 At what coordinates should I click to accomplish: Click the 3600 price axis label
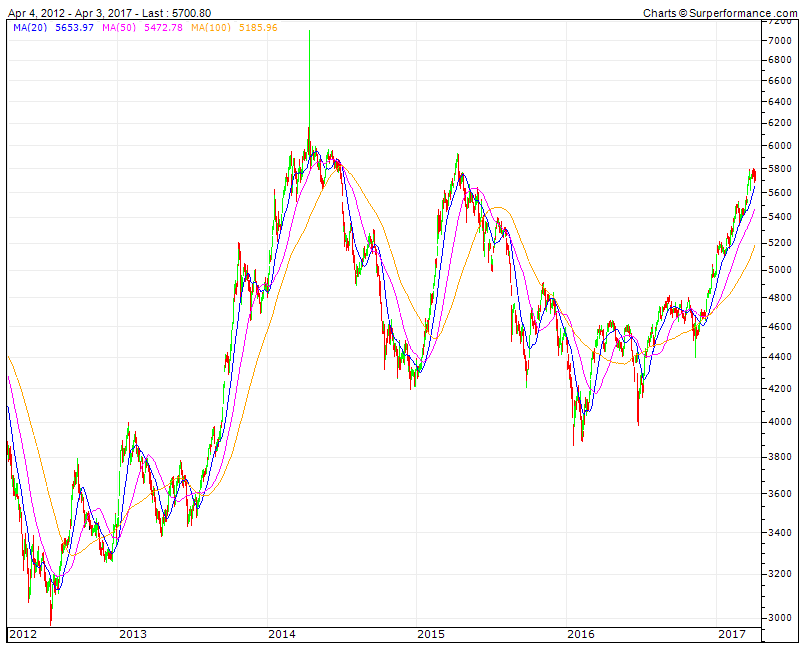780,494
